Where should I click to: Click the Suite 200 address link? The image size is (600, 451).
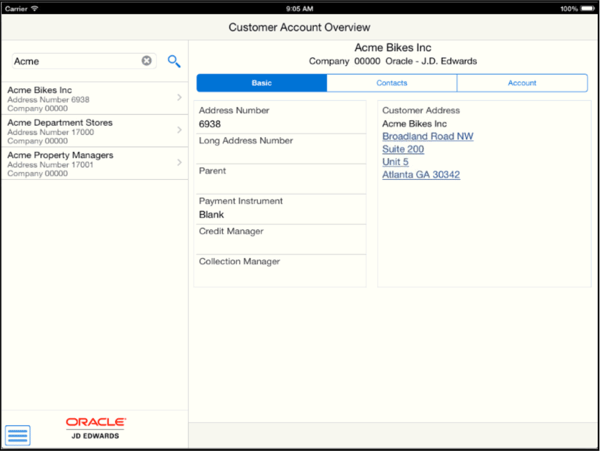click(x=403, y=149)
